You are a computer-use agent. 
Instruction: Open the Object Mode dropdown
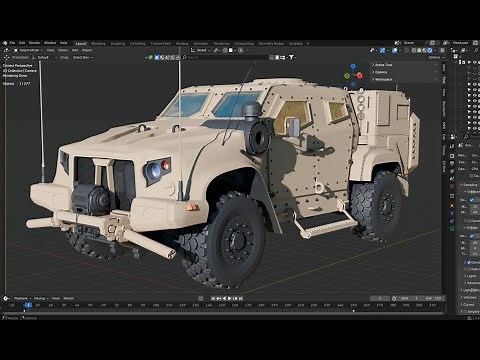28,50
